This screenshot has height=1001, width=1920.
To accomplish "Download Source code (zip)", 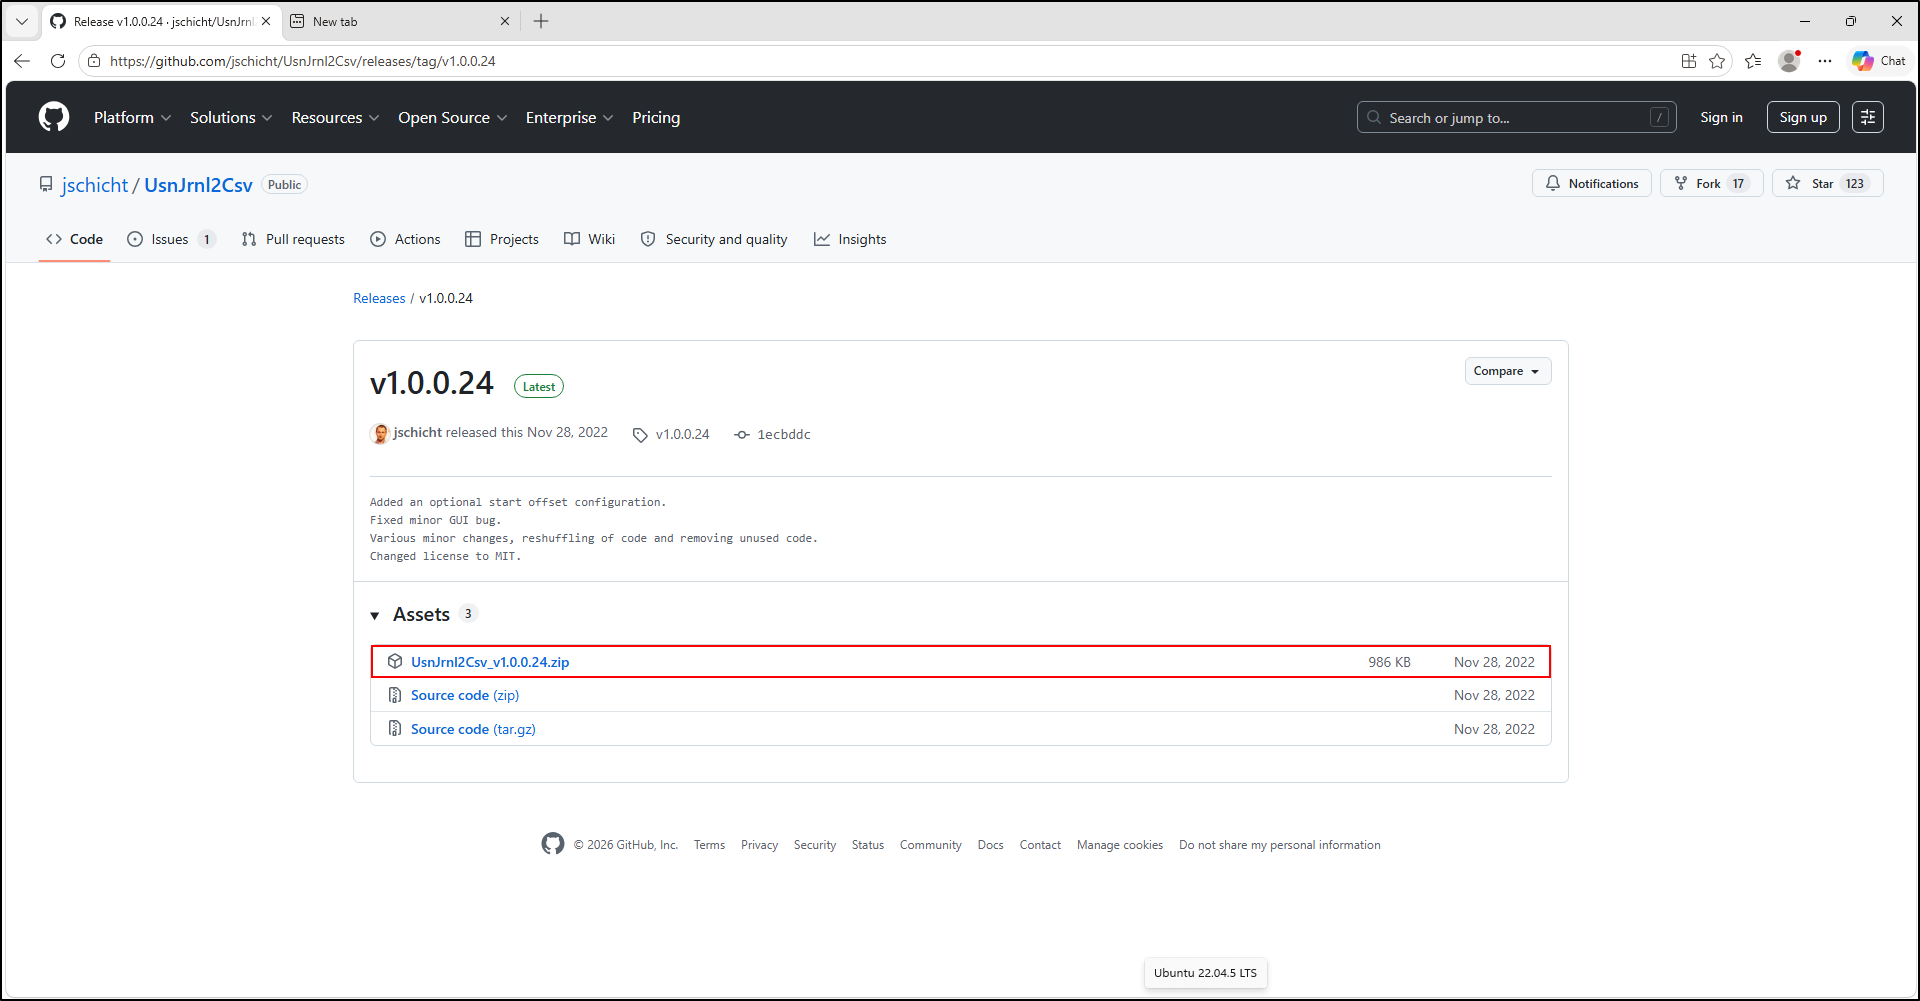I will [x=465, y=695].
